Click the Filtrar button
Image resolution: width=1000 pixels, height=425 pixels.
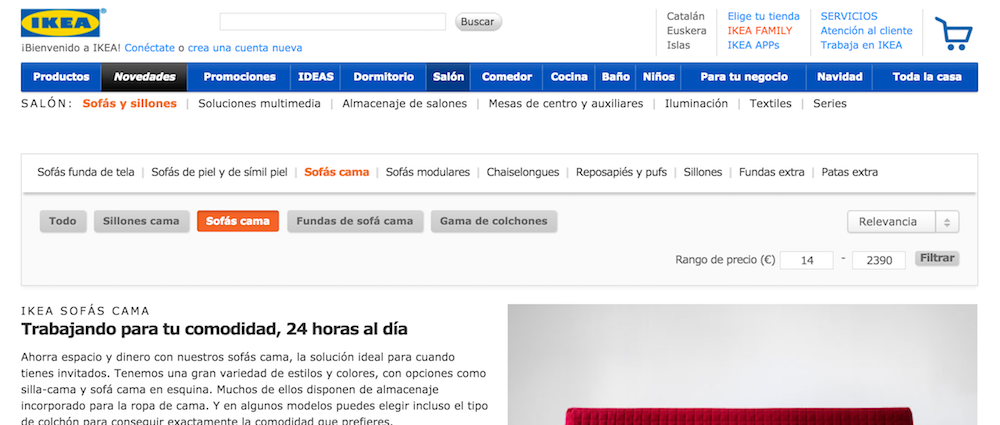937,258
